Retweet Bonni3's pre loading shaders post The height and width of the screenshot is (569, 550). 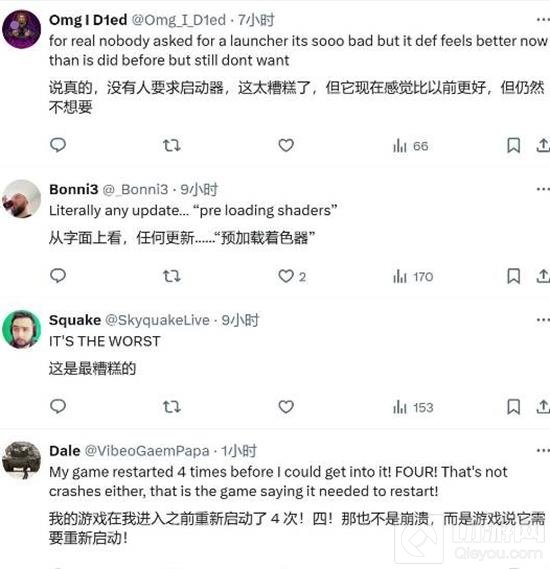pos(171,277)
